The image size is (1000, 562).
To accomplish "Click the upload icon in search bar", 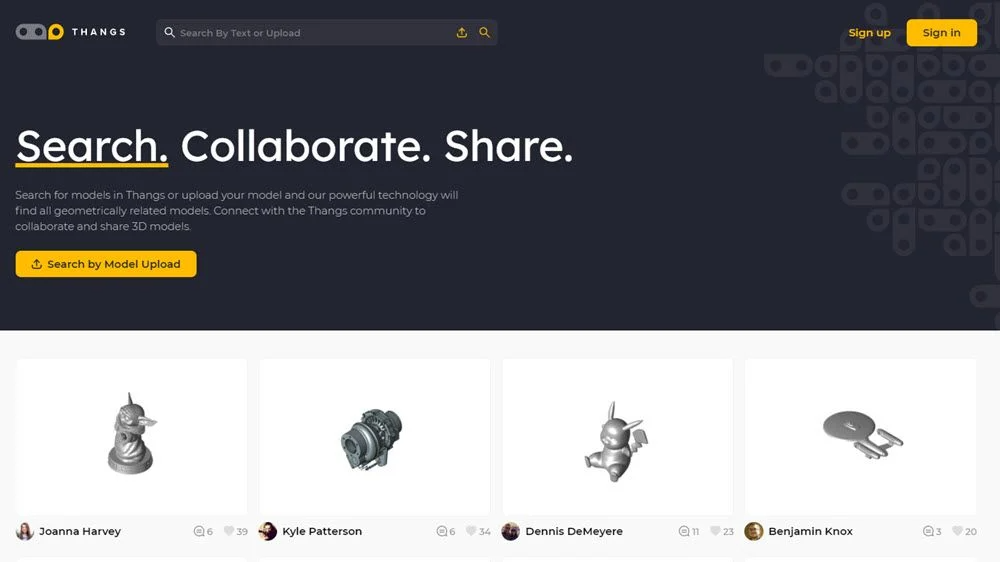I will 462,33.
